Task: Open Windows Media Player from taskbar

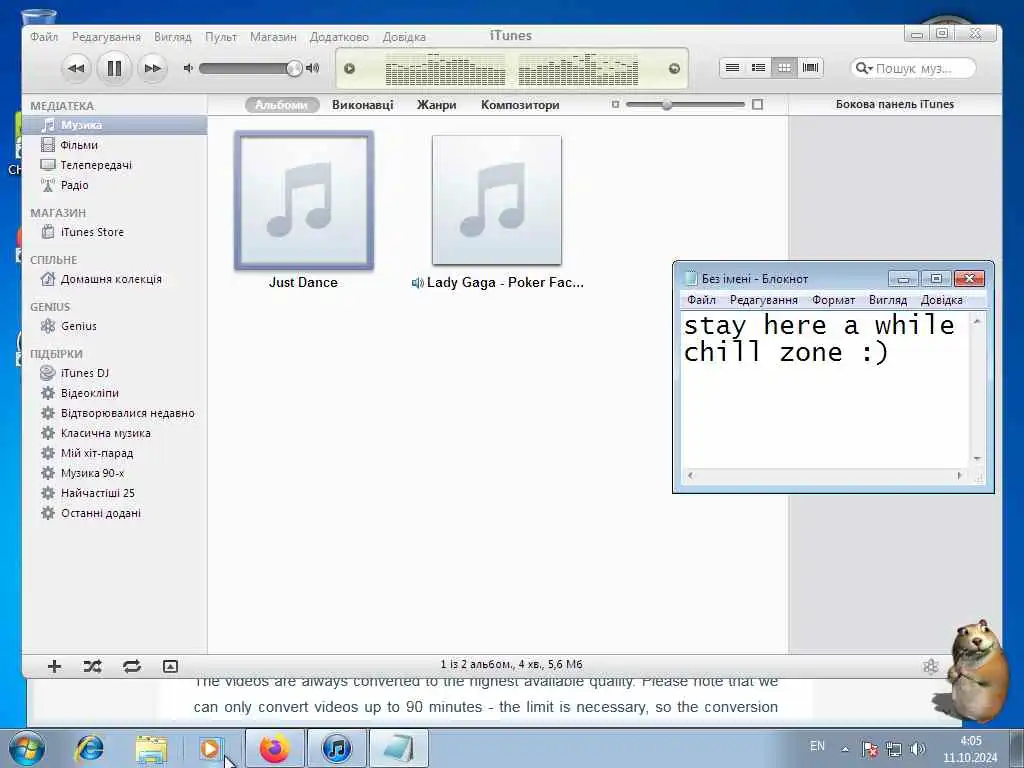Action: (210, 749)
